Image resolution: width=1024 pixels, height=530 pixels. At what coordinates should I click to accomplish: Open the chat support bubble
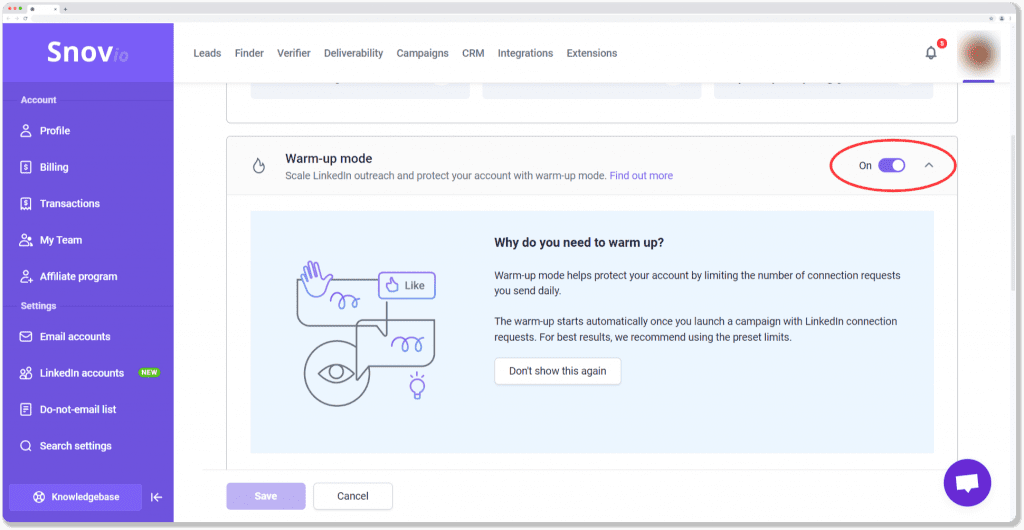click(x=966, y=483)
